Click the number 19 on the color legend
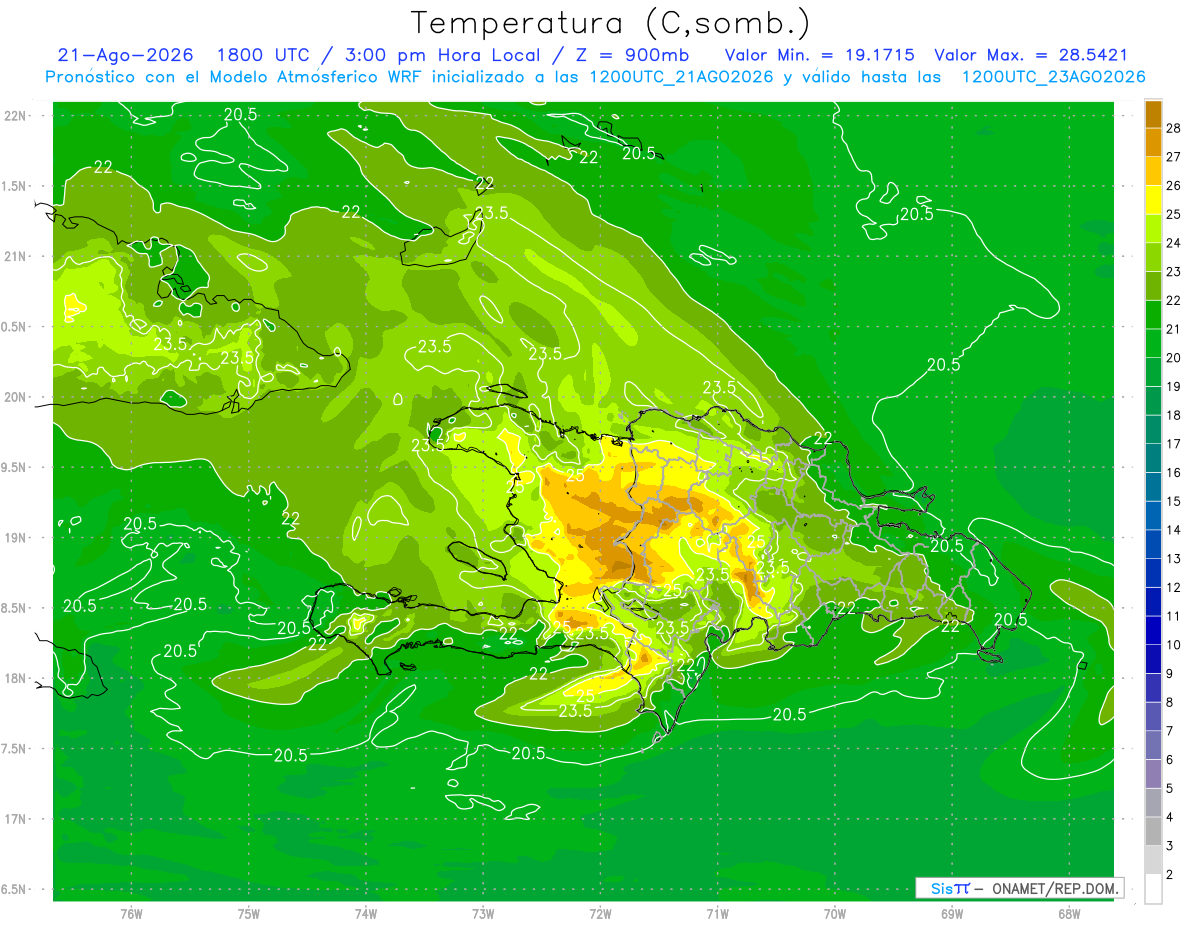Viewport: 1200px width, 927px height. [x=1173, y=386]
